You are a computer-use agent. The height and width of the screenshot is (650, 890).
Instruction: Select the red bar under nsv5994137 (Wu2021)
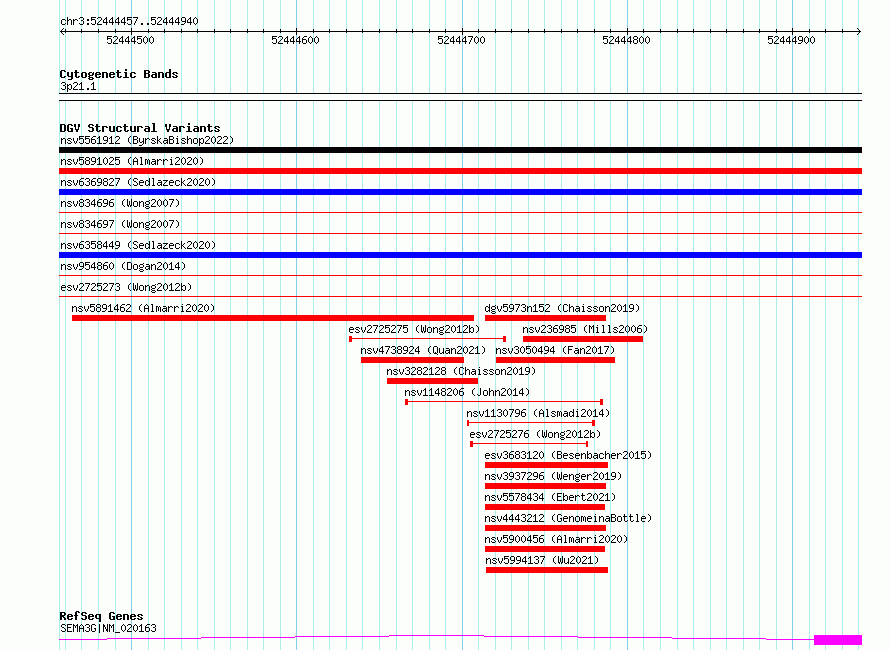547,570
